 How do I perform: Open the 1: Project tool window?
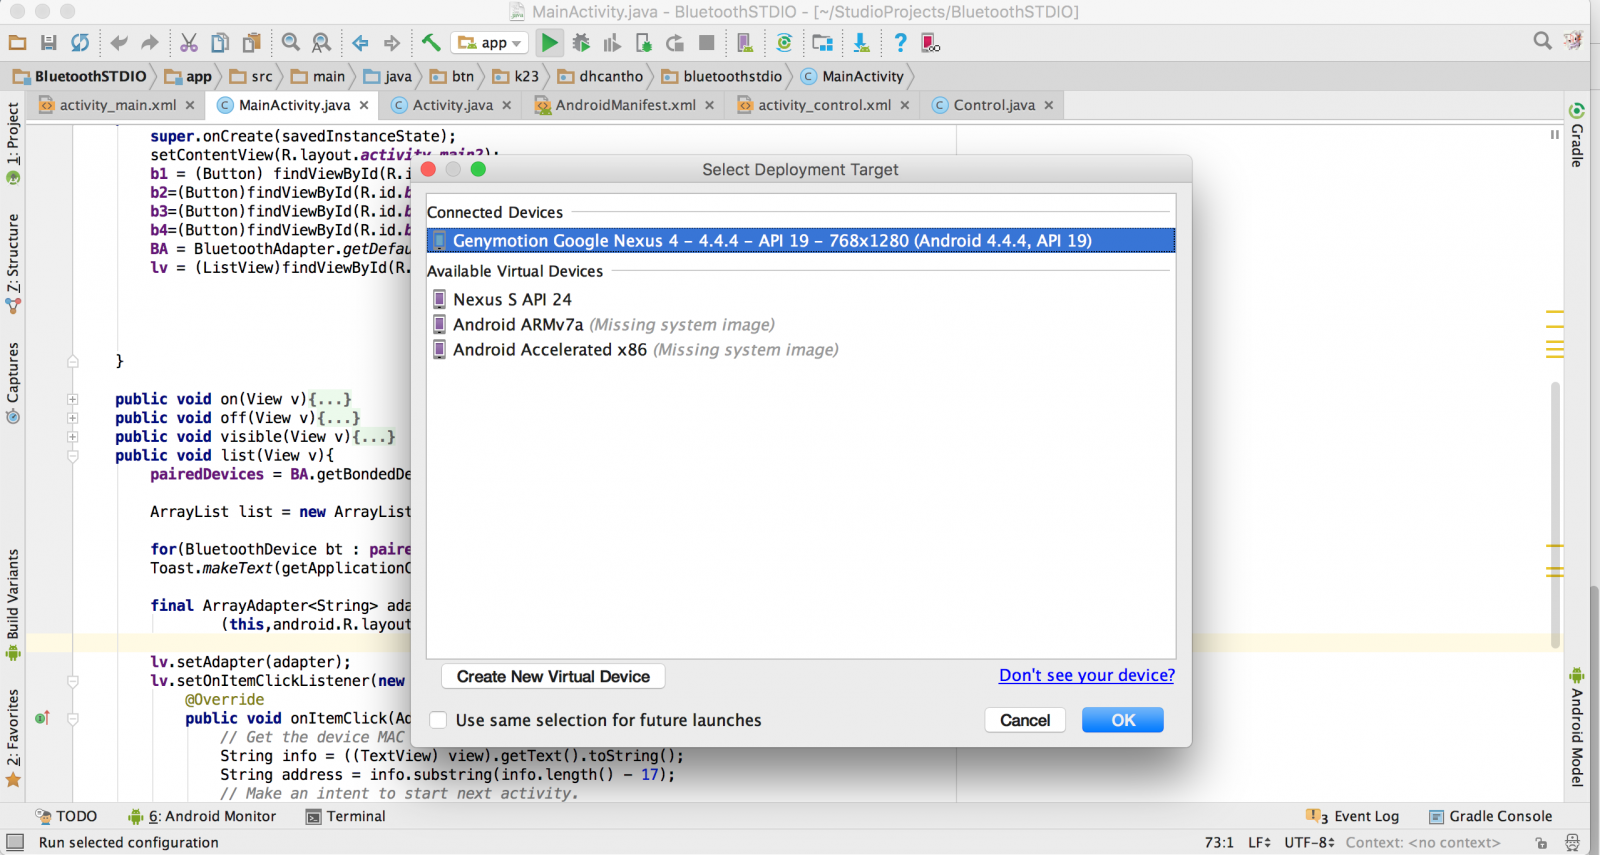[13, 144]
